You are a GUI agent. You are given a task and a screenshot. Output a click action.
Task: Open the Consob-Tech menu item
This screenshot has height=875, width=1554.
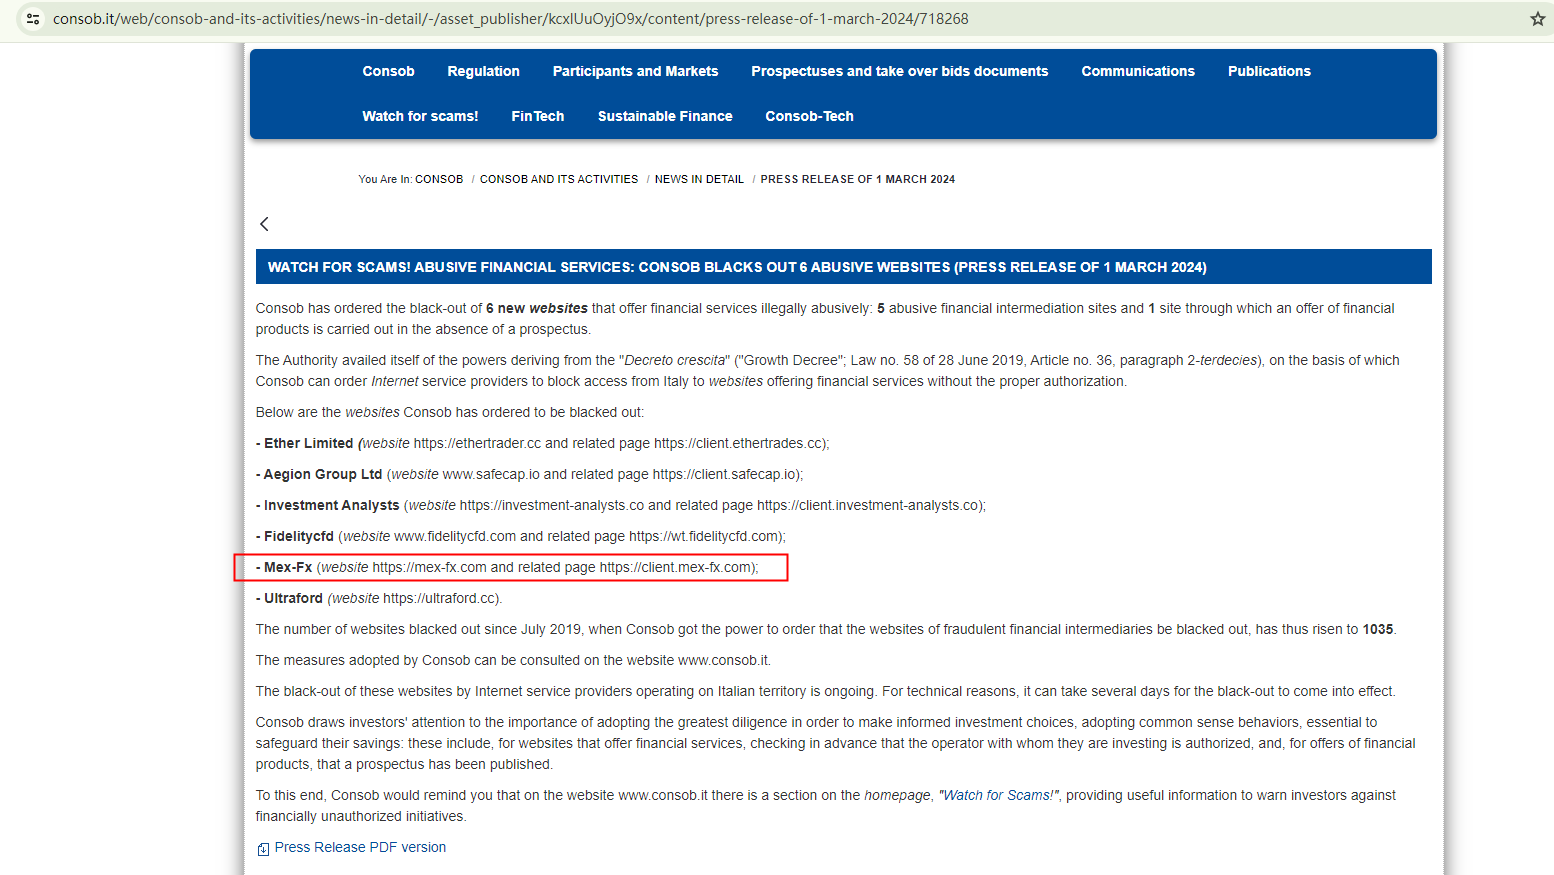[x=809, y=116]
